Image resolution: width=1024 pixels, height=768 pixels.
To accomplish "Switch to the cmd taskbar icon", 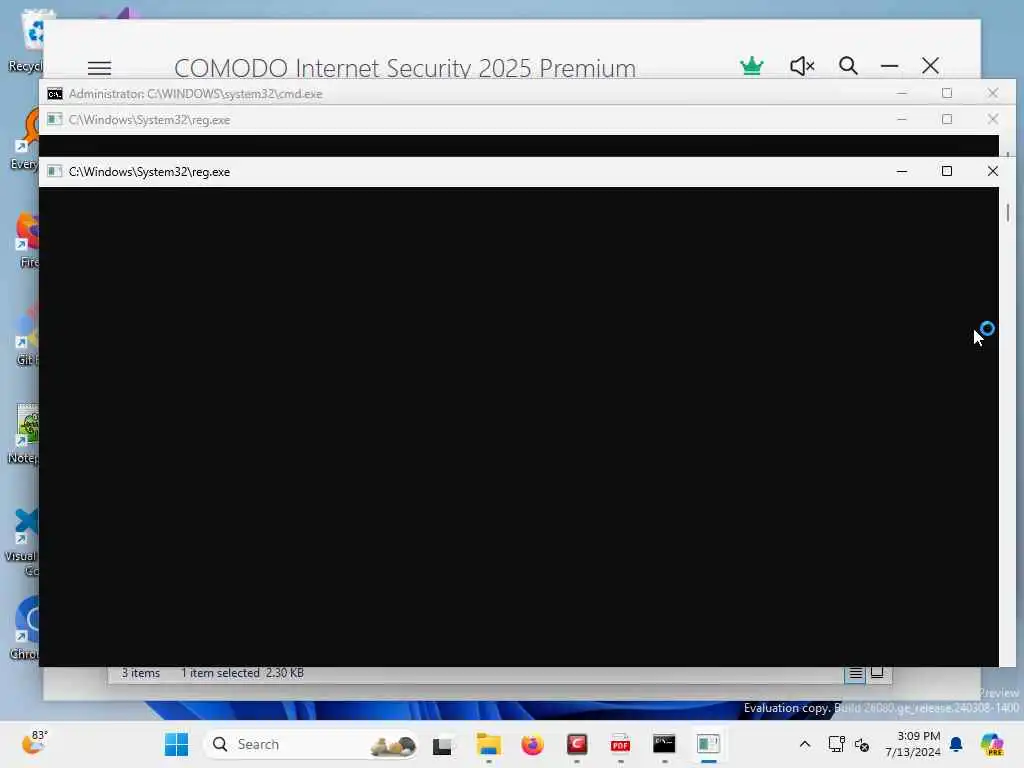I will (x=664, y=744).
